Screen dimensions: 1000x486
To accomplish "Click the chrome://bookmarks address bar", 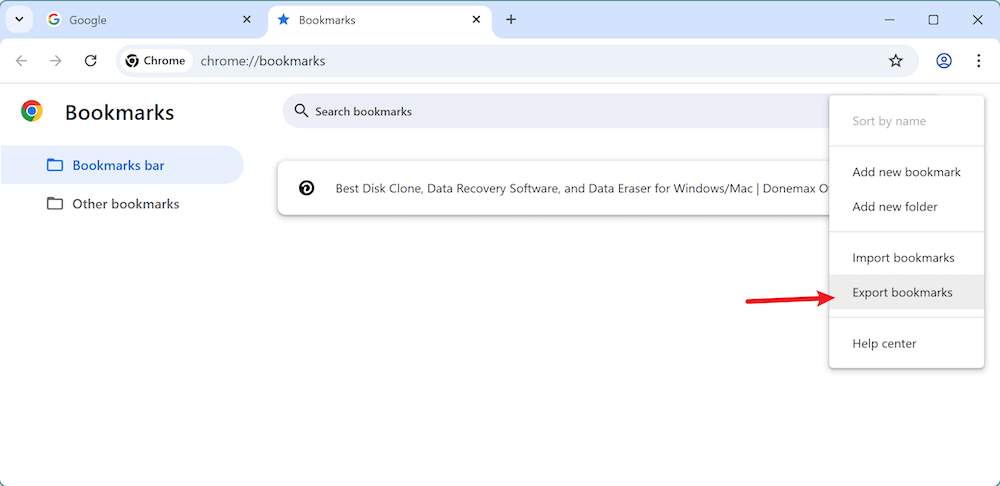I will [517, 61].
